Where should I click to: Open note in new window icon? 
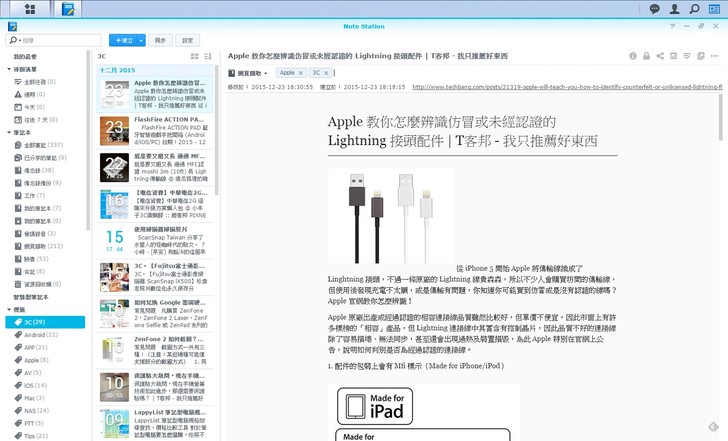coord(701,56)
